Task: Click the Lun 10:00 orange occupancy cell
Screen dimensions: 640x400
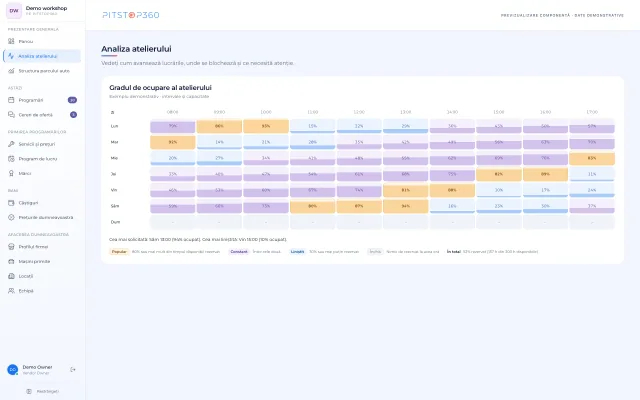Action: [266, 126]
